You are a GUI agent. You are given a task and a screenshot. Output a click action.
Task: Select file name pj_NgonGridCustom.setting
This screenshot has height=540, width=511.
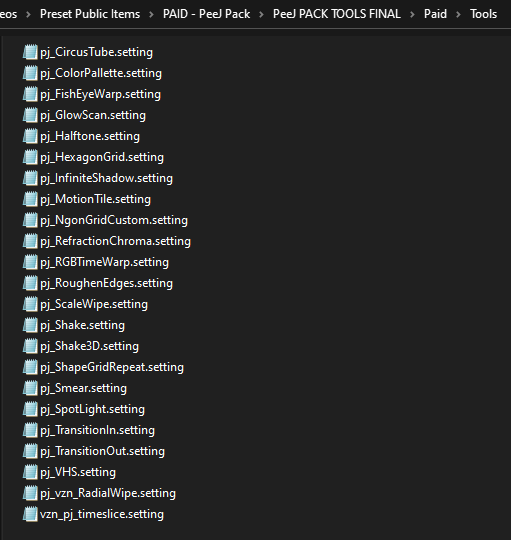click(114, 220)
